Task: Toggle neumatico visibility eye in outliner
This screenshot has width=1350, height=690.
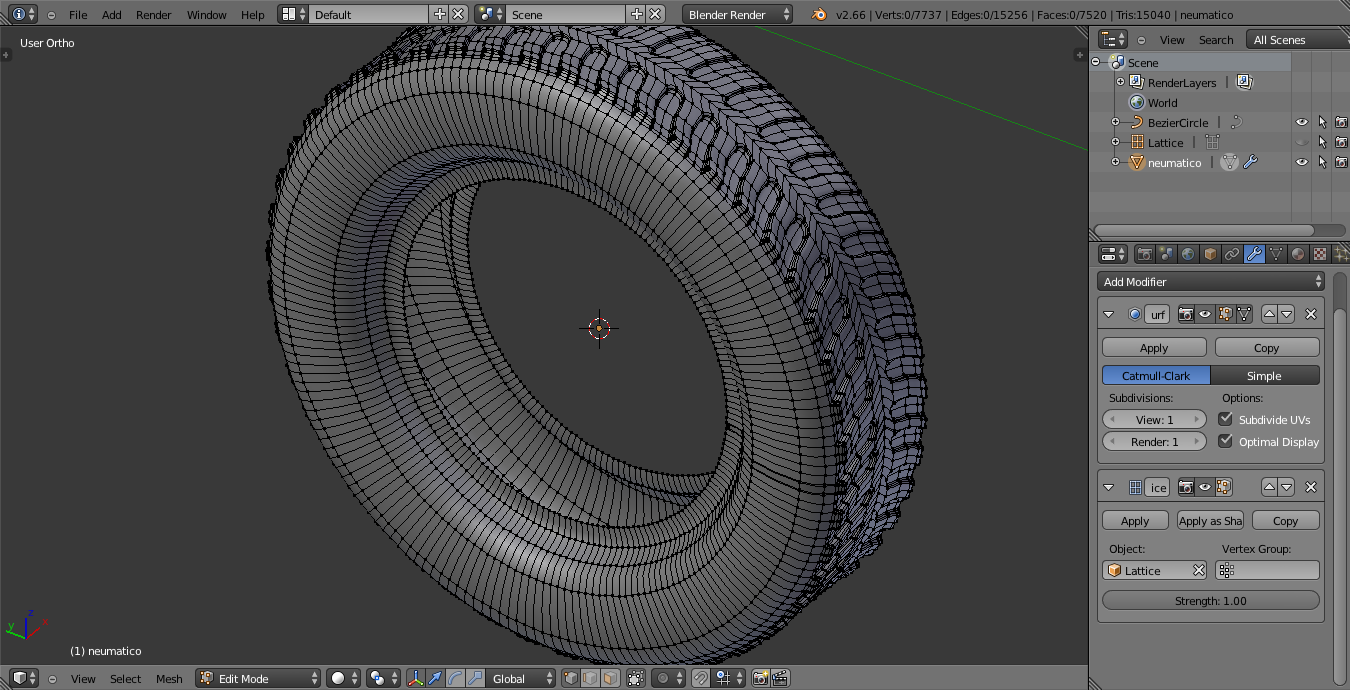Action: 1302,162
